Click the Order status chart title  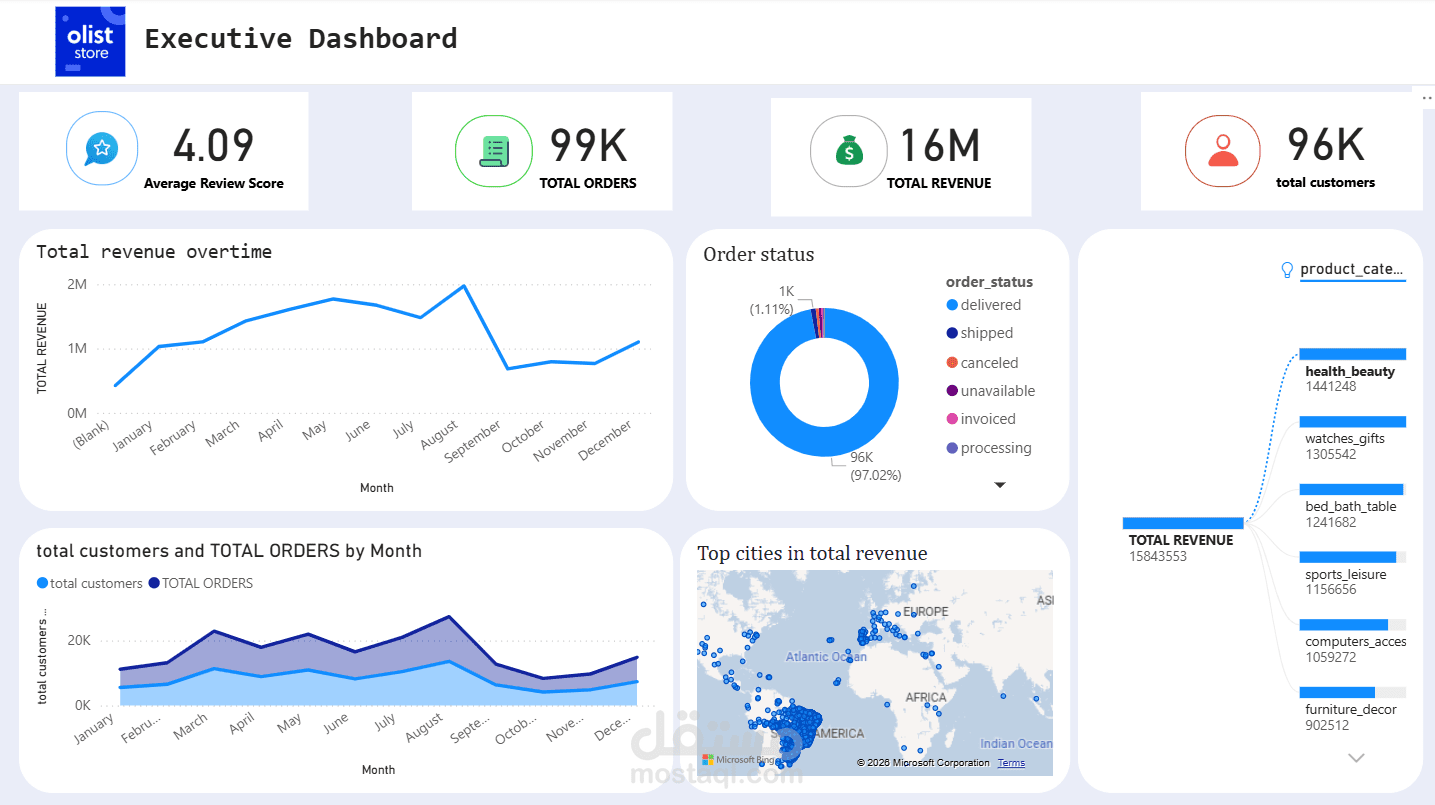759,254
